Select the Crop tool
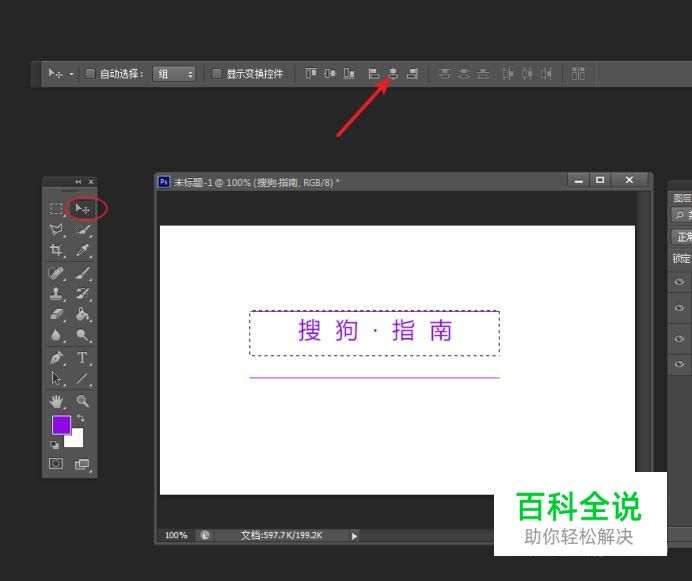The width and height of the screenshot is (692, 581). click(x=56, y=250)
